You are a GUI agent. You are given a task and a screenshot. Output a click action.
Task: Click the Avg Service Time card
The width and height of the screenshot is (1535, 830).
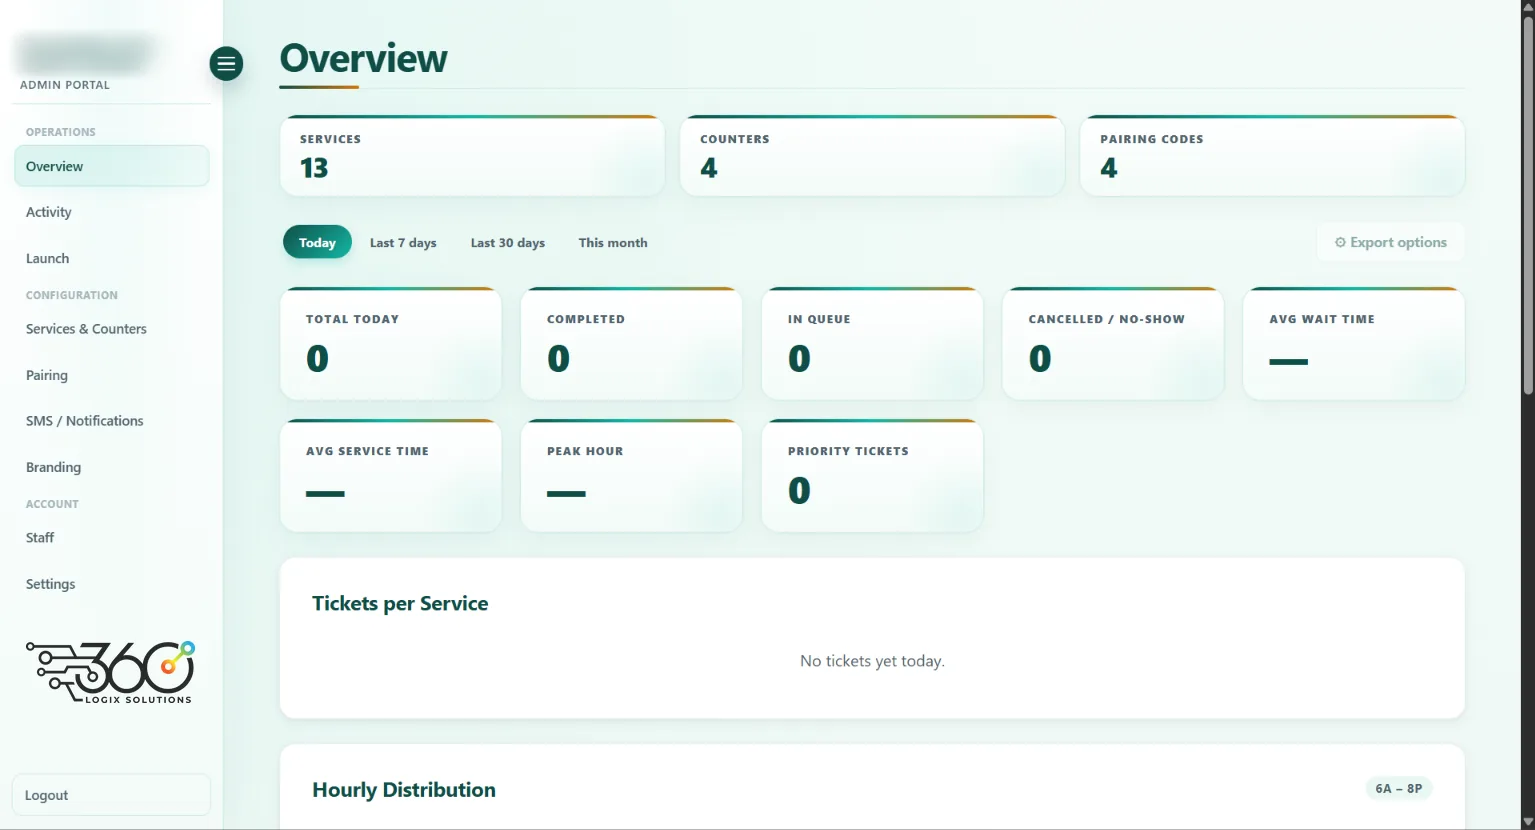click(391, 476)
